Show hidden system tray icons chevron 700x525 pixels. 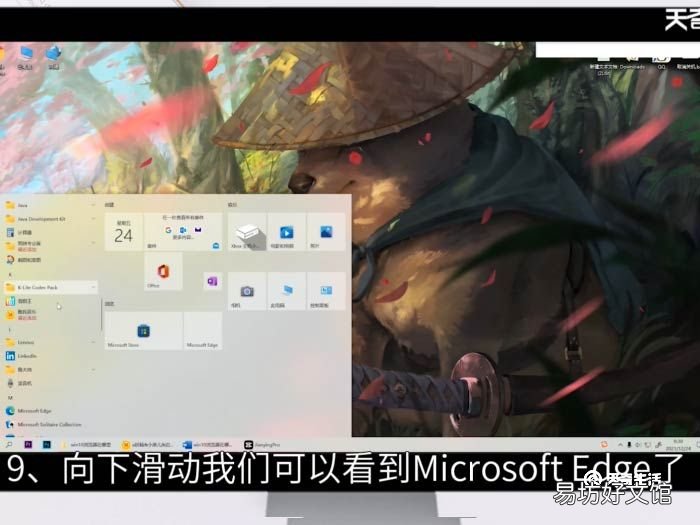coord(620,445)
